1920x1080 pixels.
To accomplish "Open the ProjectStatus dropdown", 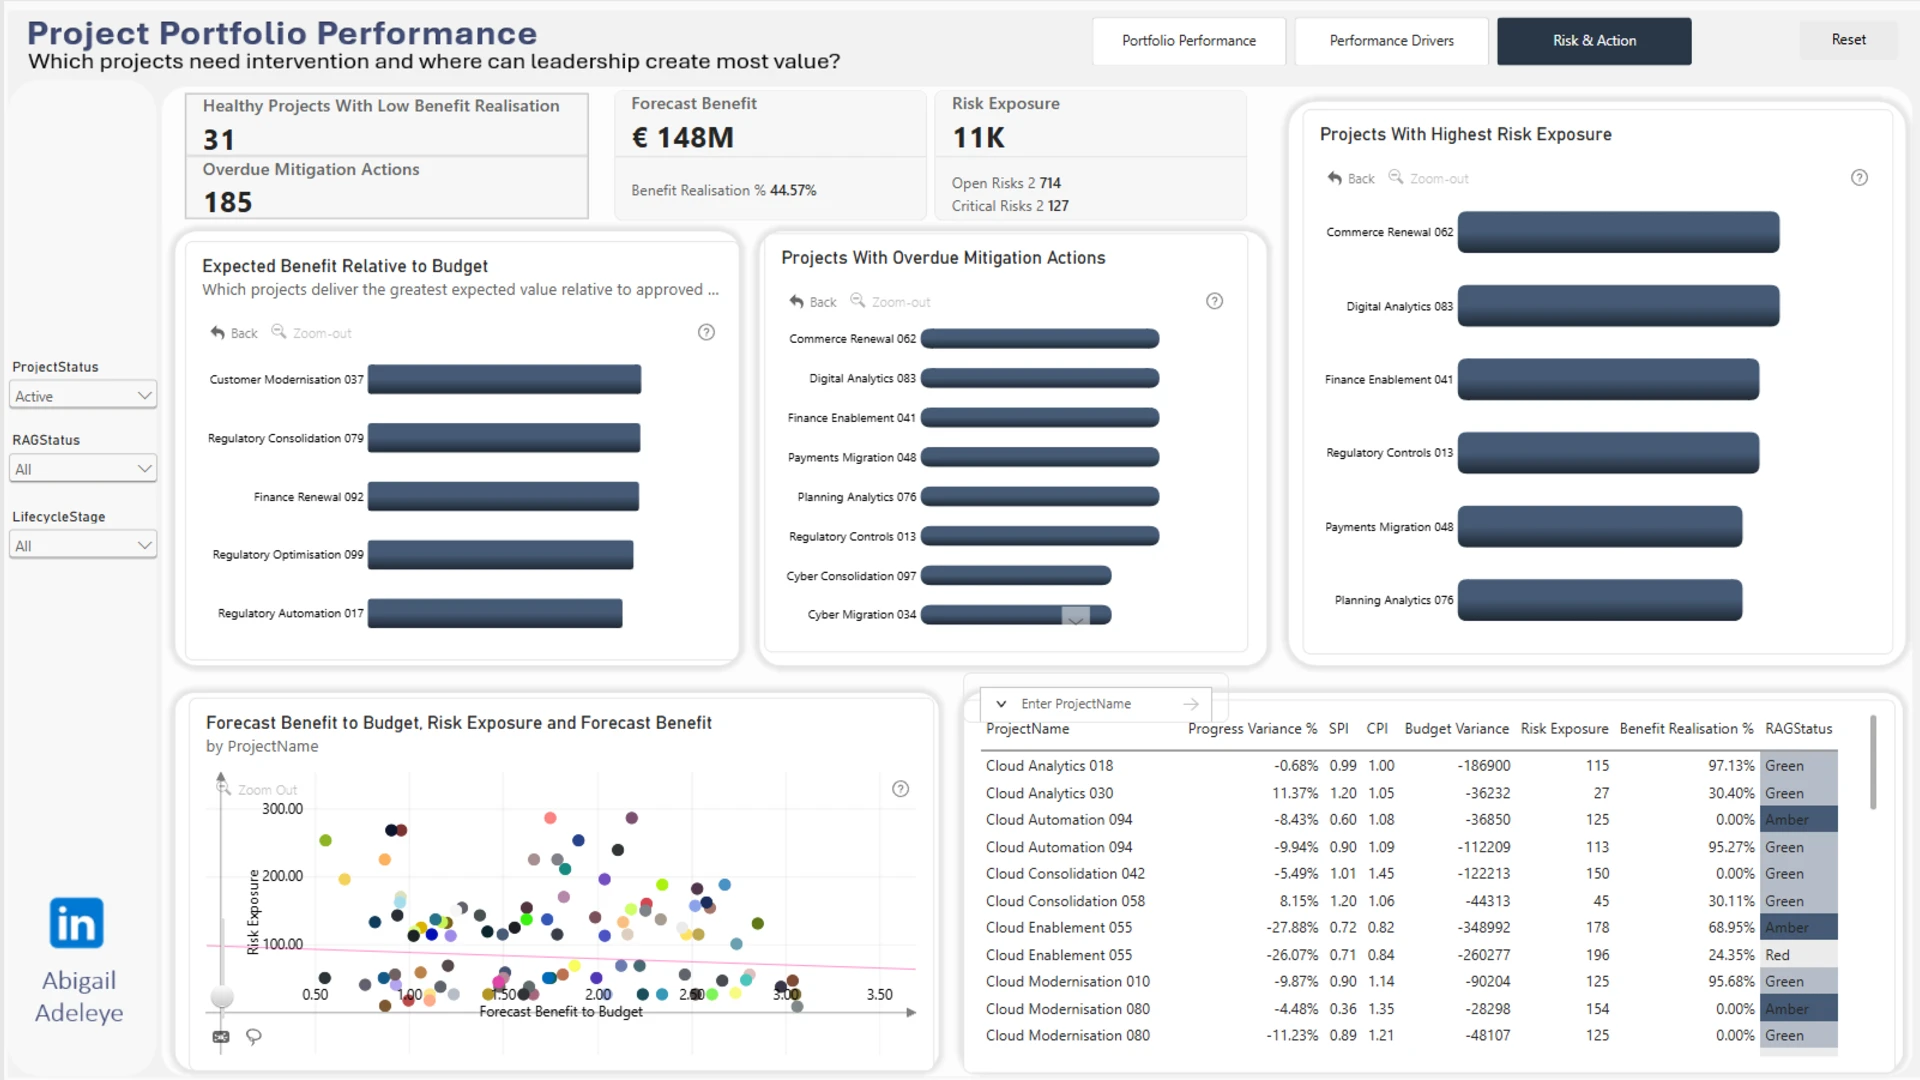I will (83, 396).
